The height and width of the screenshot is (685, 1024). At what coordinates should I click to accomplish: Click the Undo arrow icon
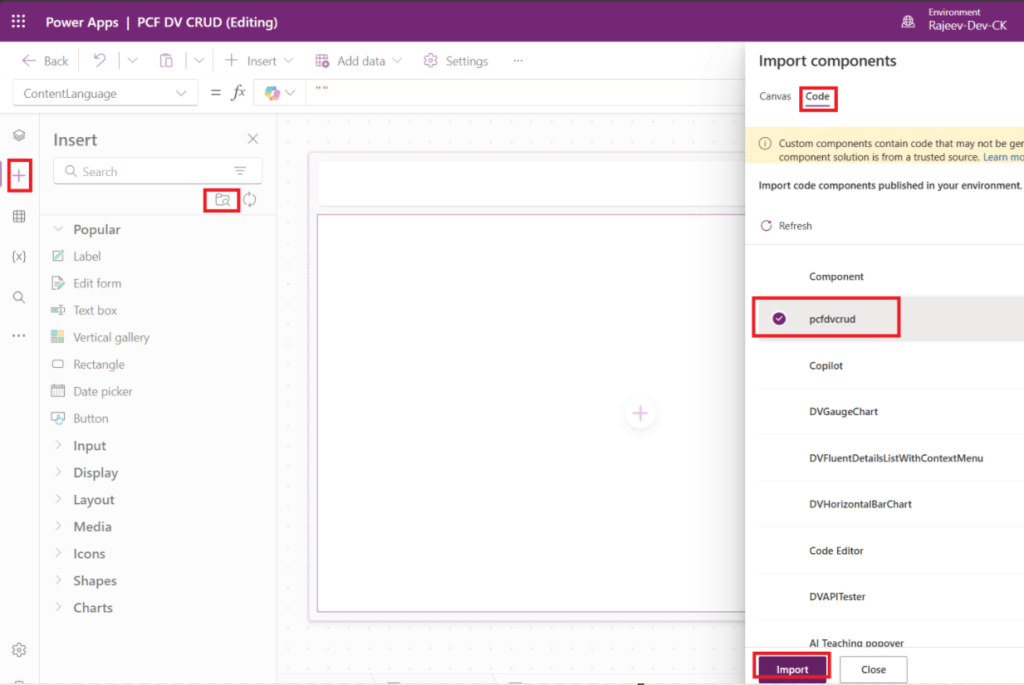pyautogui.click(x=100, y=61)
